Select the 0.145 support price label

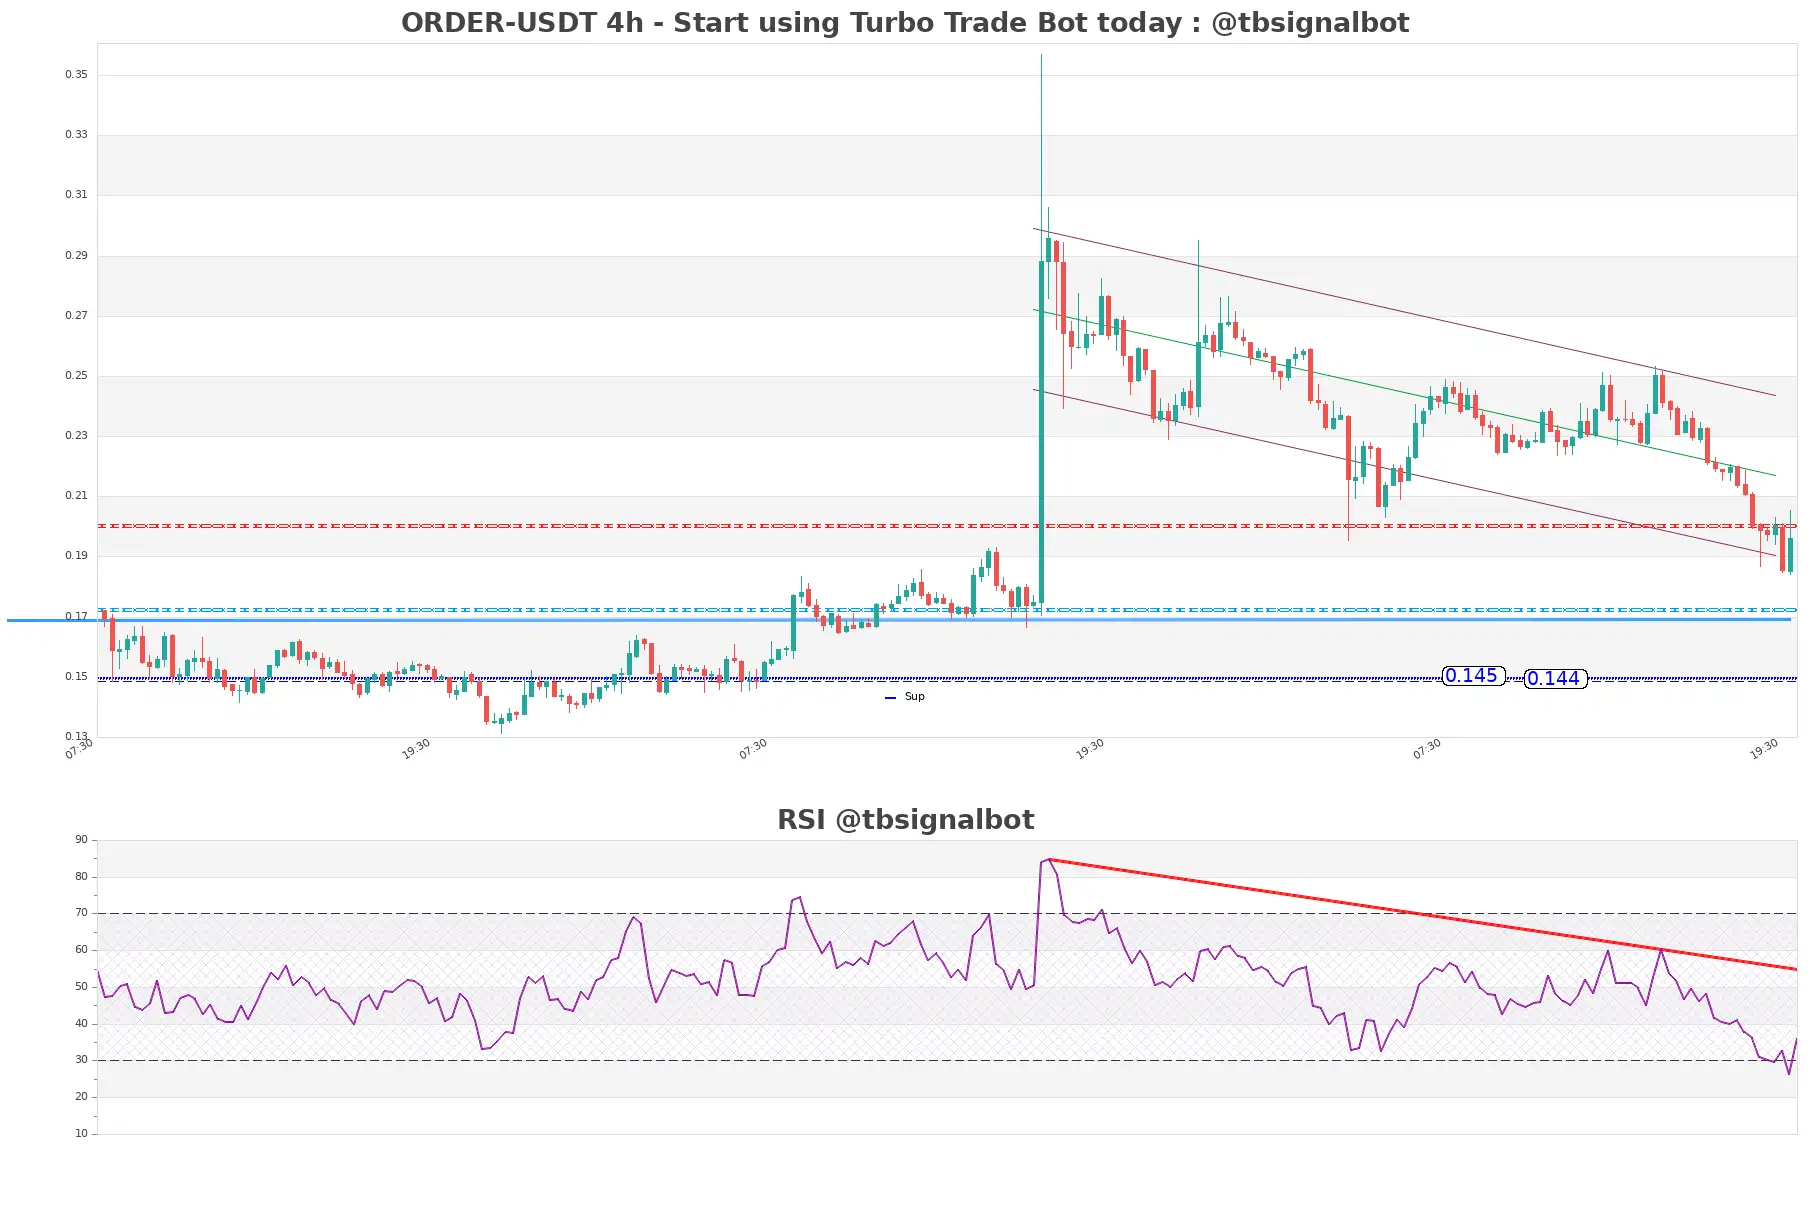pos(1473,676)
